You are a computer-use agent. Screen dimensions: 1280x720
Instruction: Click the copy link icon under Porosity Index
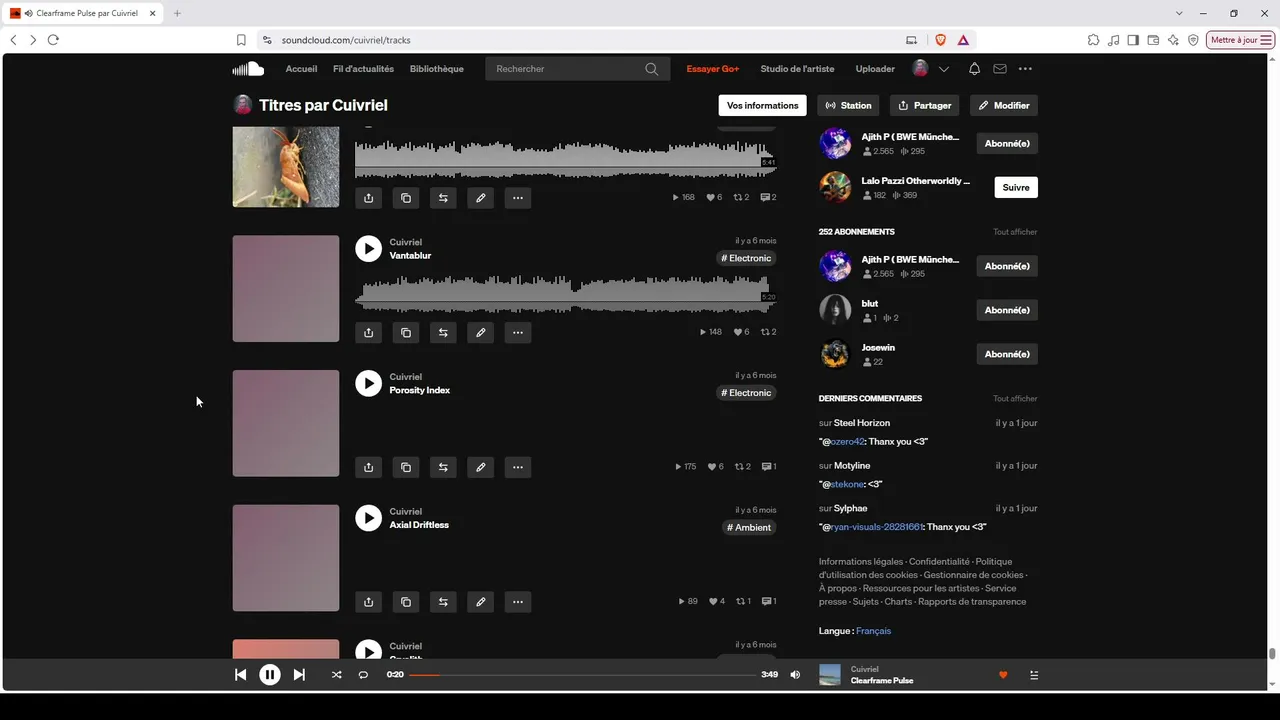pos(406,467)
